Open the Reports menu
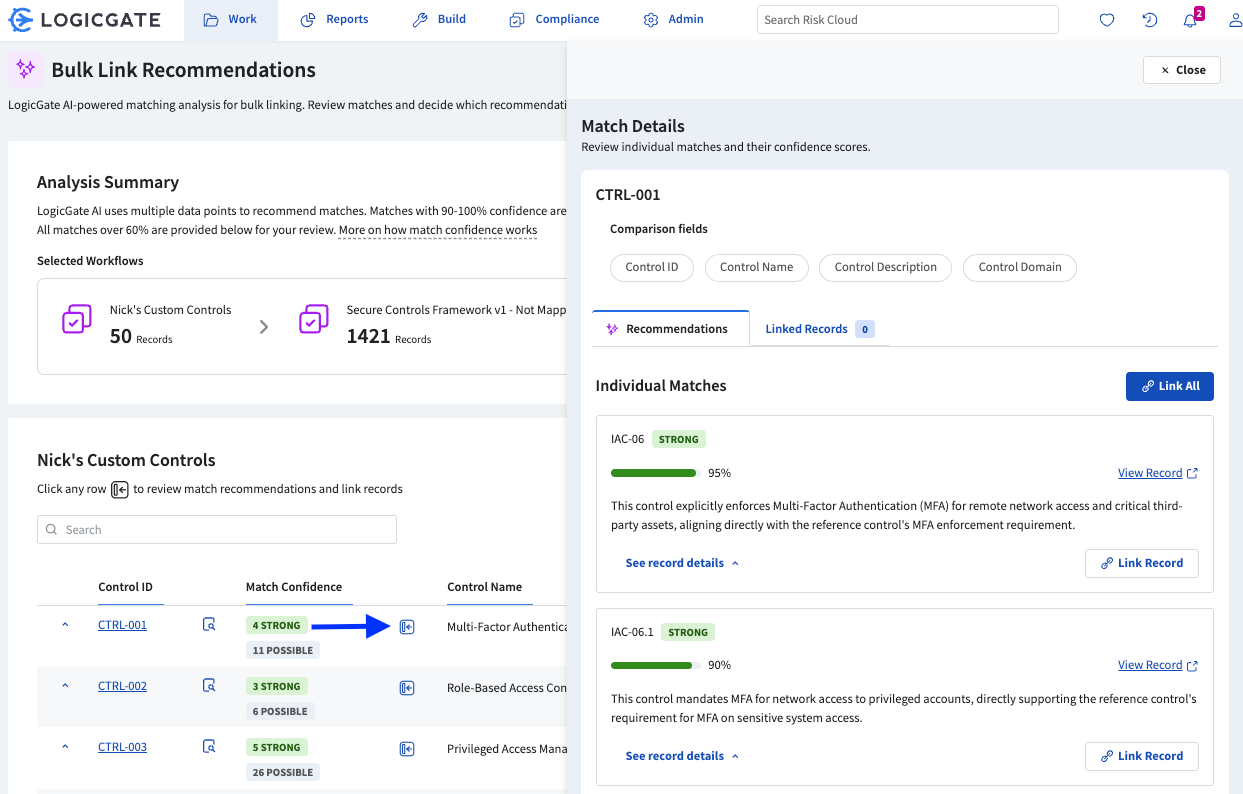The image size is (1243, 794). [x=335, y=20]
